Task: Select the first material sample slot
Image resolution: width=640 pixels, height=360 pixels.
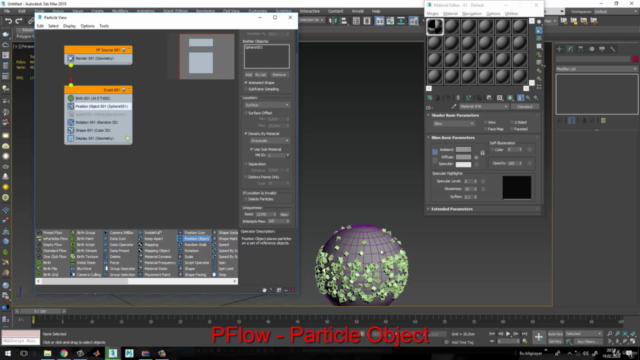Action: click(x=435, y=27)
